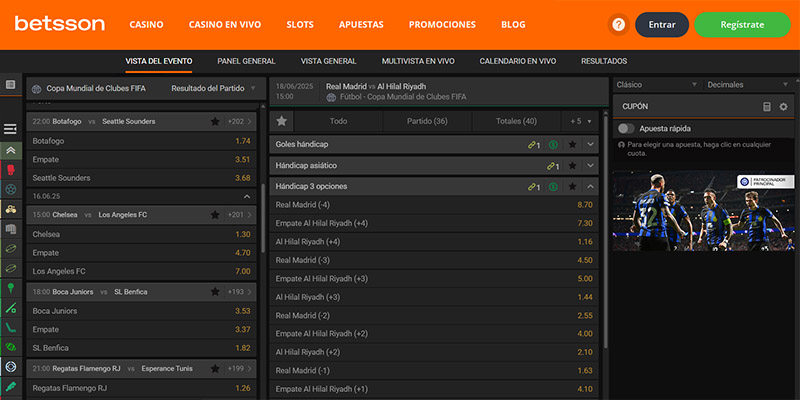The width and height of the screenshot is (800, 400).
Task: Expand the Hándicap asiático market
Action: coord(590,166)
